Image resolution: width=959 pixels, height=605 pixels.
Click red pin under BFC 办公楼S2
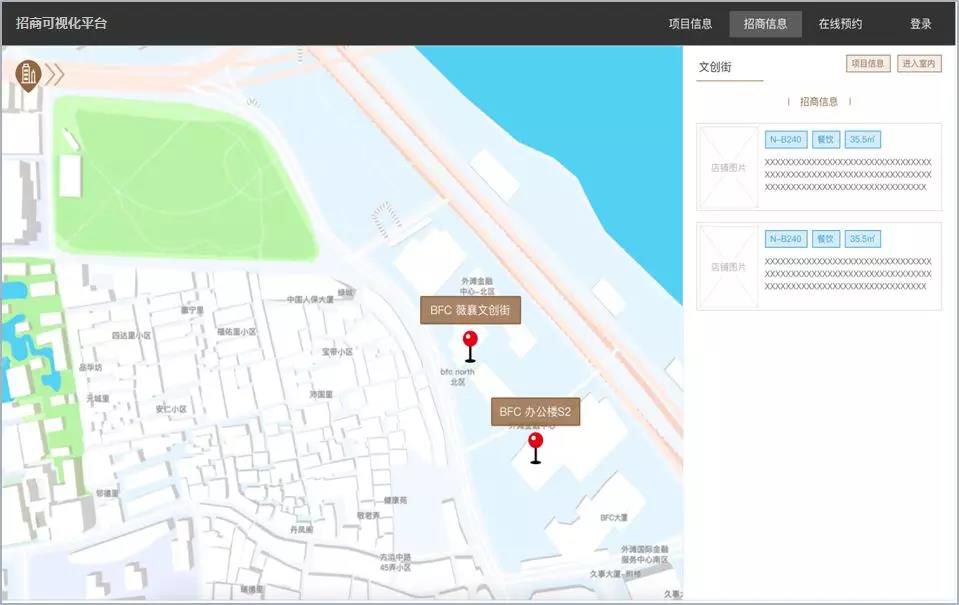click(x=535, y=446)
